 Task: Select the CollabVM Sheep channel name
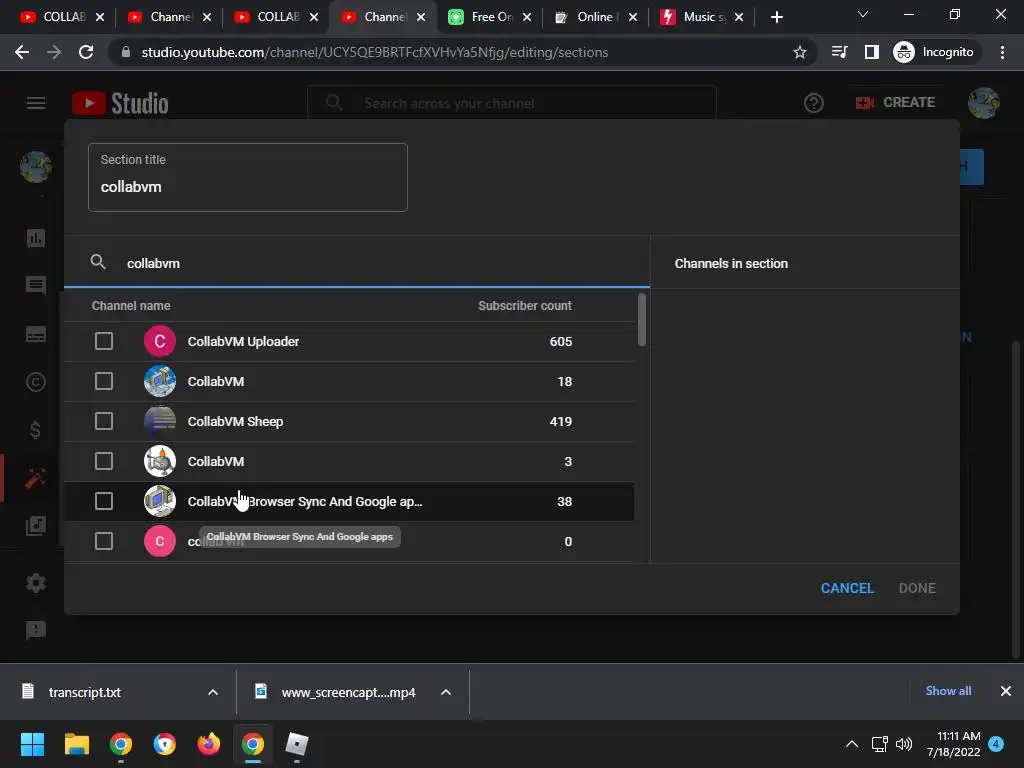[235, 422]
